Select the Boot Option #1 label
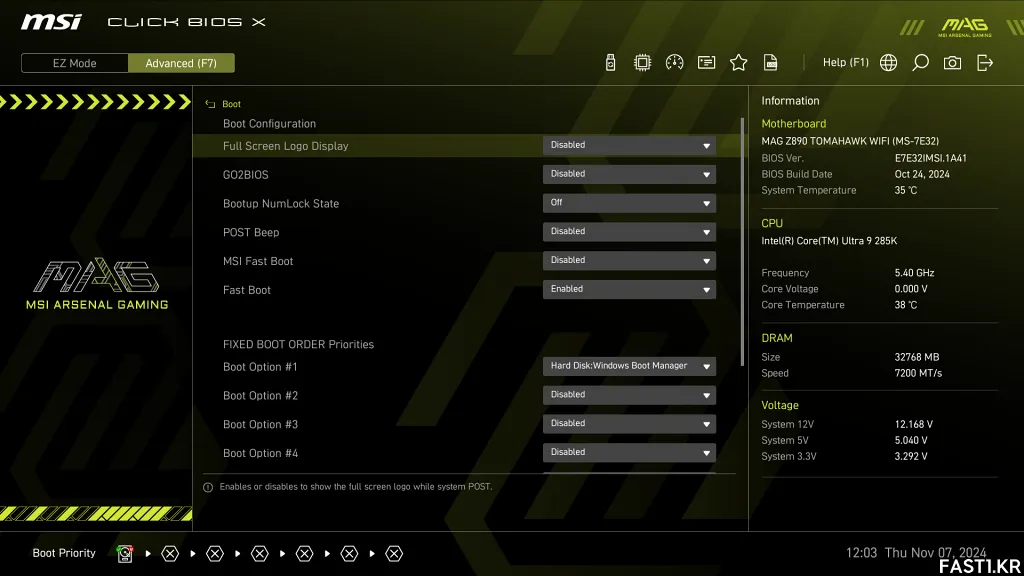 [x=260, y=367]
